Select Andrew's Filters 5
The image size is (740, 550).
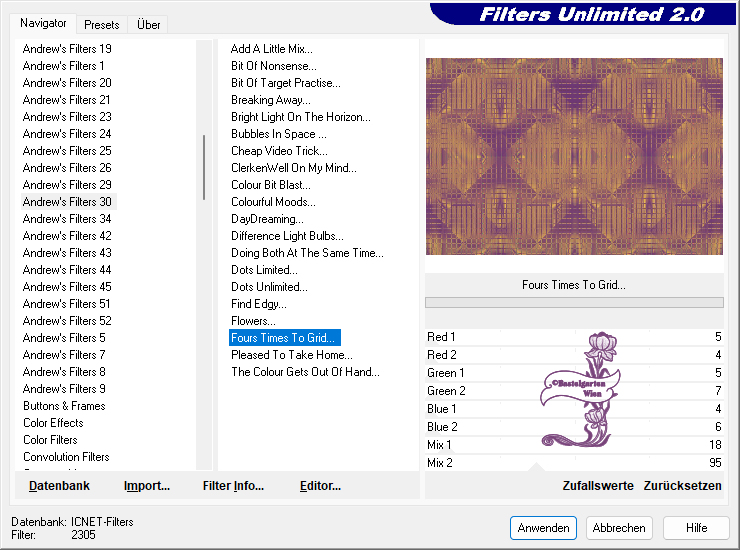[64, 338]
